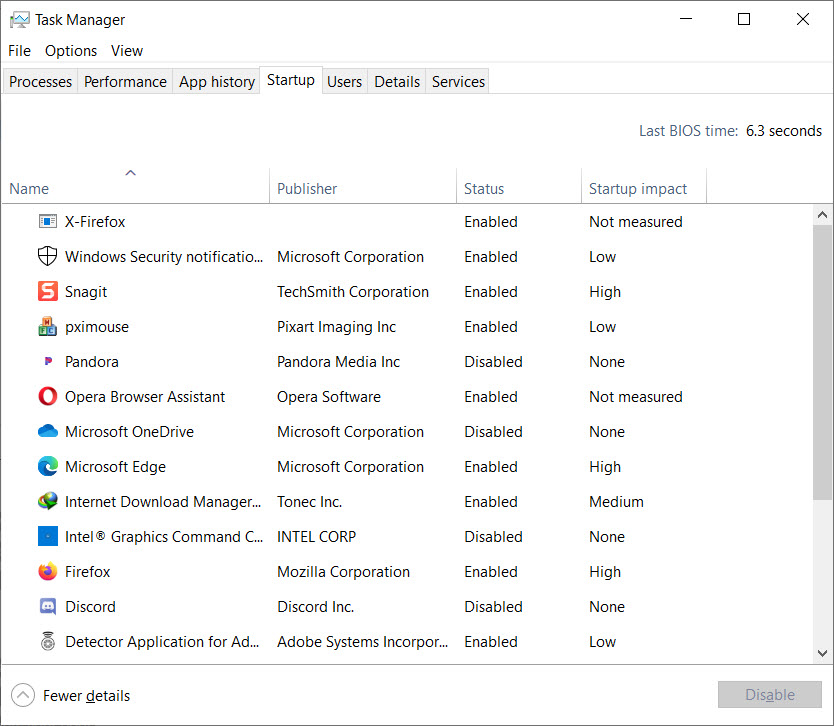Click Adobe Systems Incorpor... publisher cell
The image size is (834, 726).
point(362,642)
